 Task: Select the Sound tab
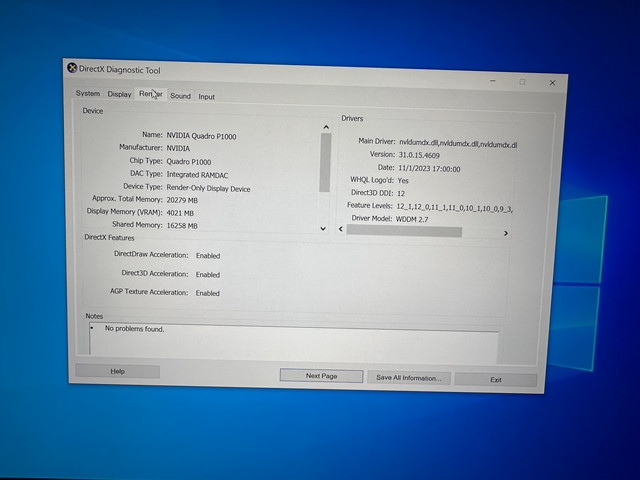(x=180, y=96)
